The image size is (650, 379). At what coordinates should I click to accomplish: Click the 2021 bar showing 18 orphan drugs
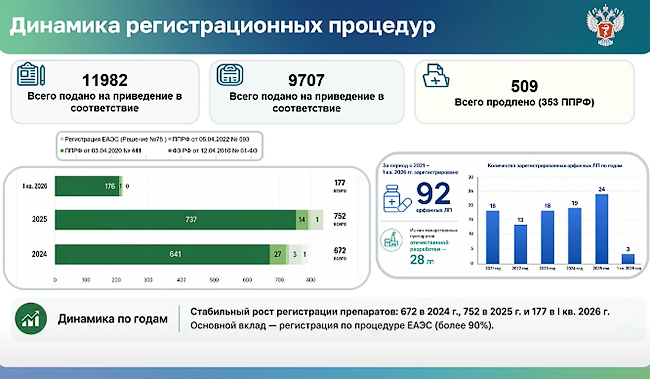492,237
